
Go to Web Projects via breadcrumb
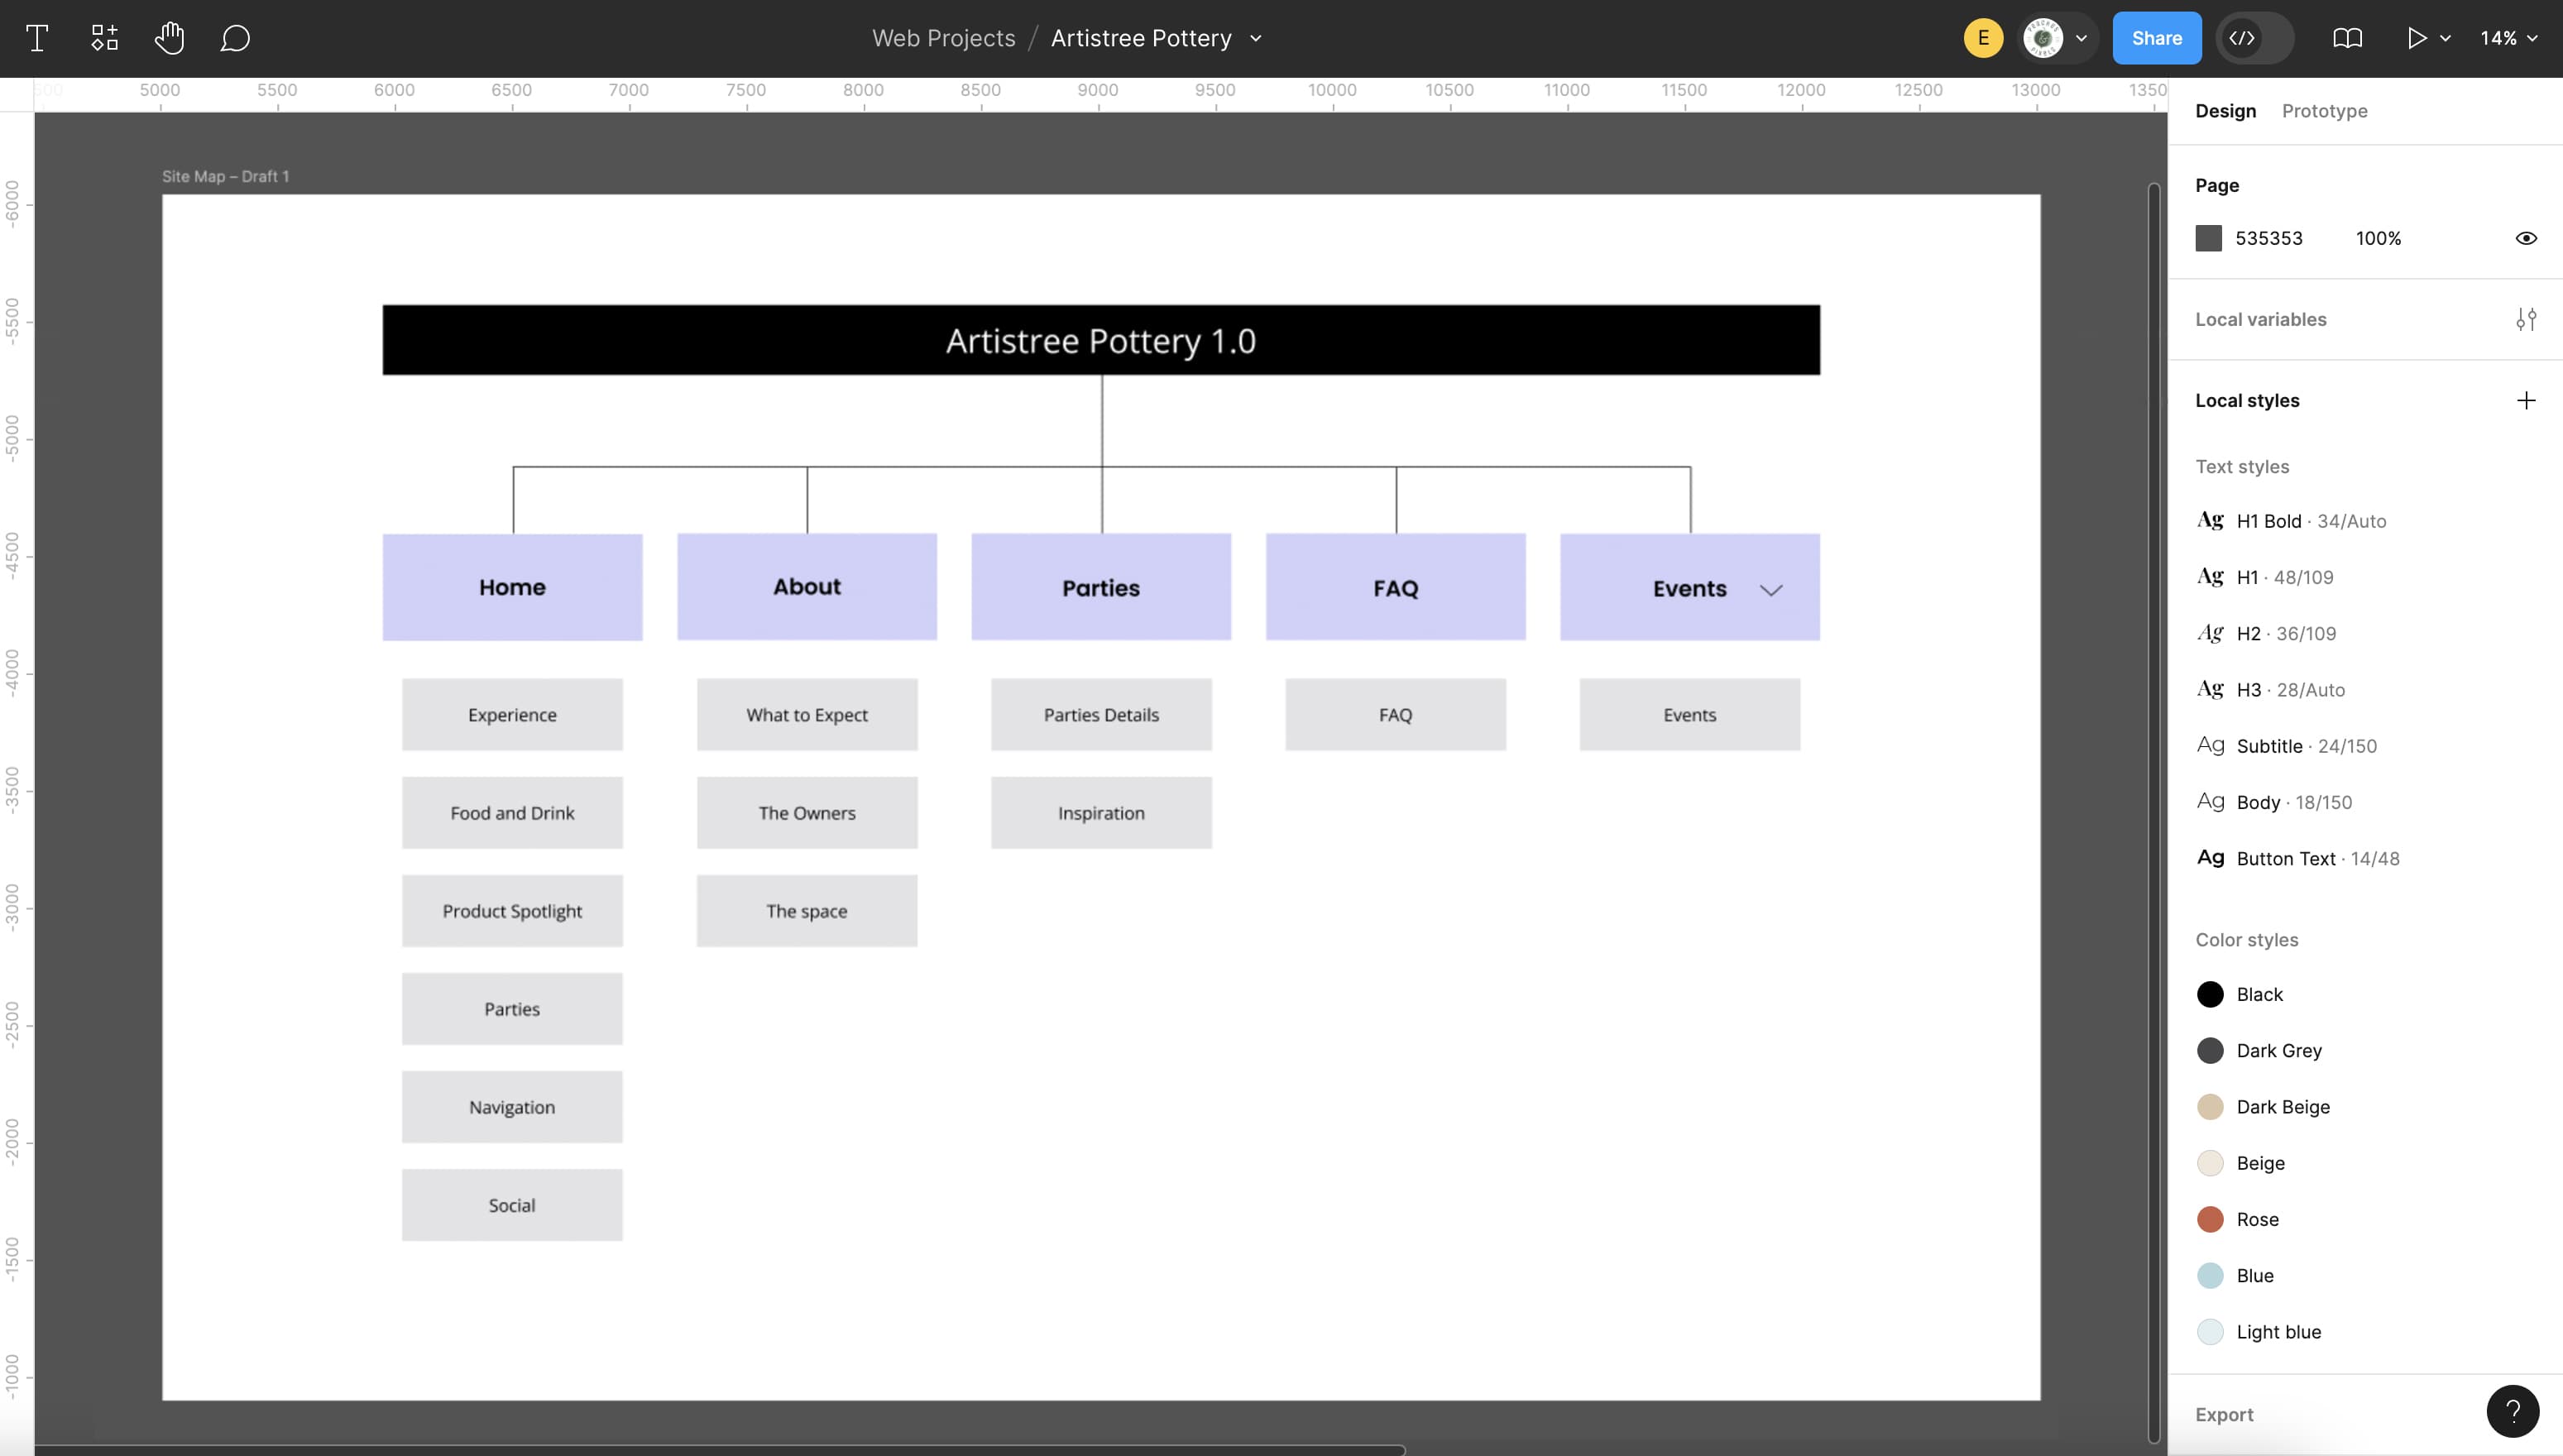pos(943,38)
